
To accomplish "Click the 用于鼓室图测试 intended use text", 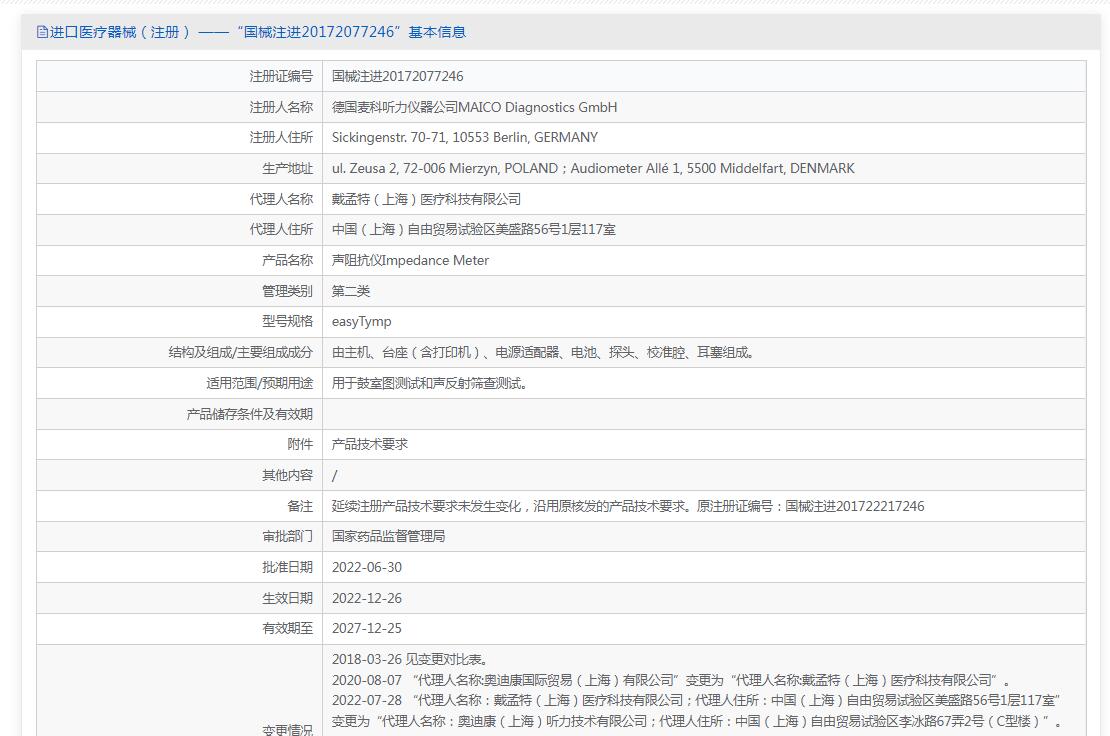I will click(429, 383).
